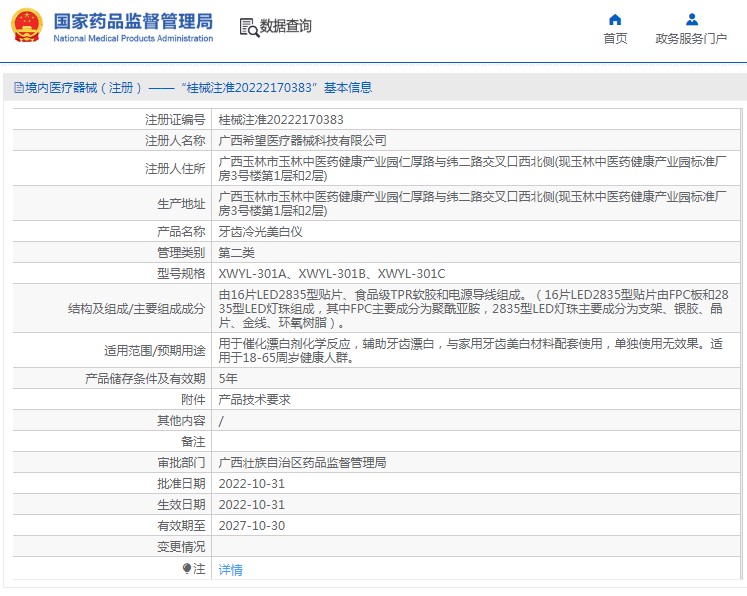Click the home icon above 首页
Viewport: 747px width, 596px height.
615,20
